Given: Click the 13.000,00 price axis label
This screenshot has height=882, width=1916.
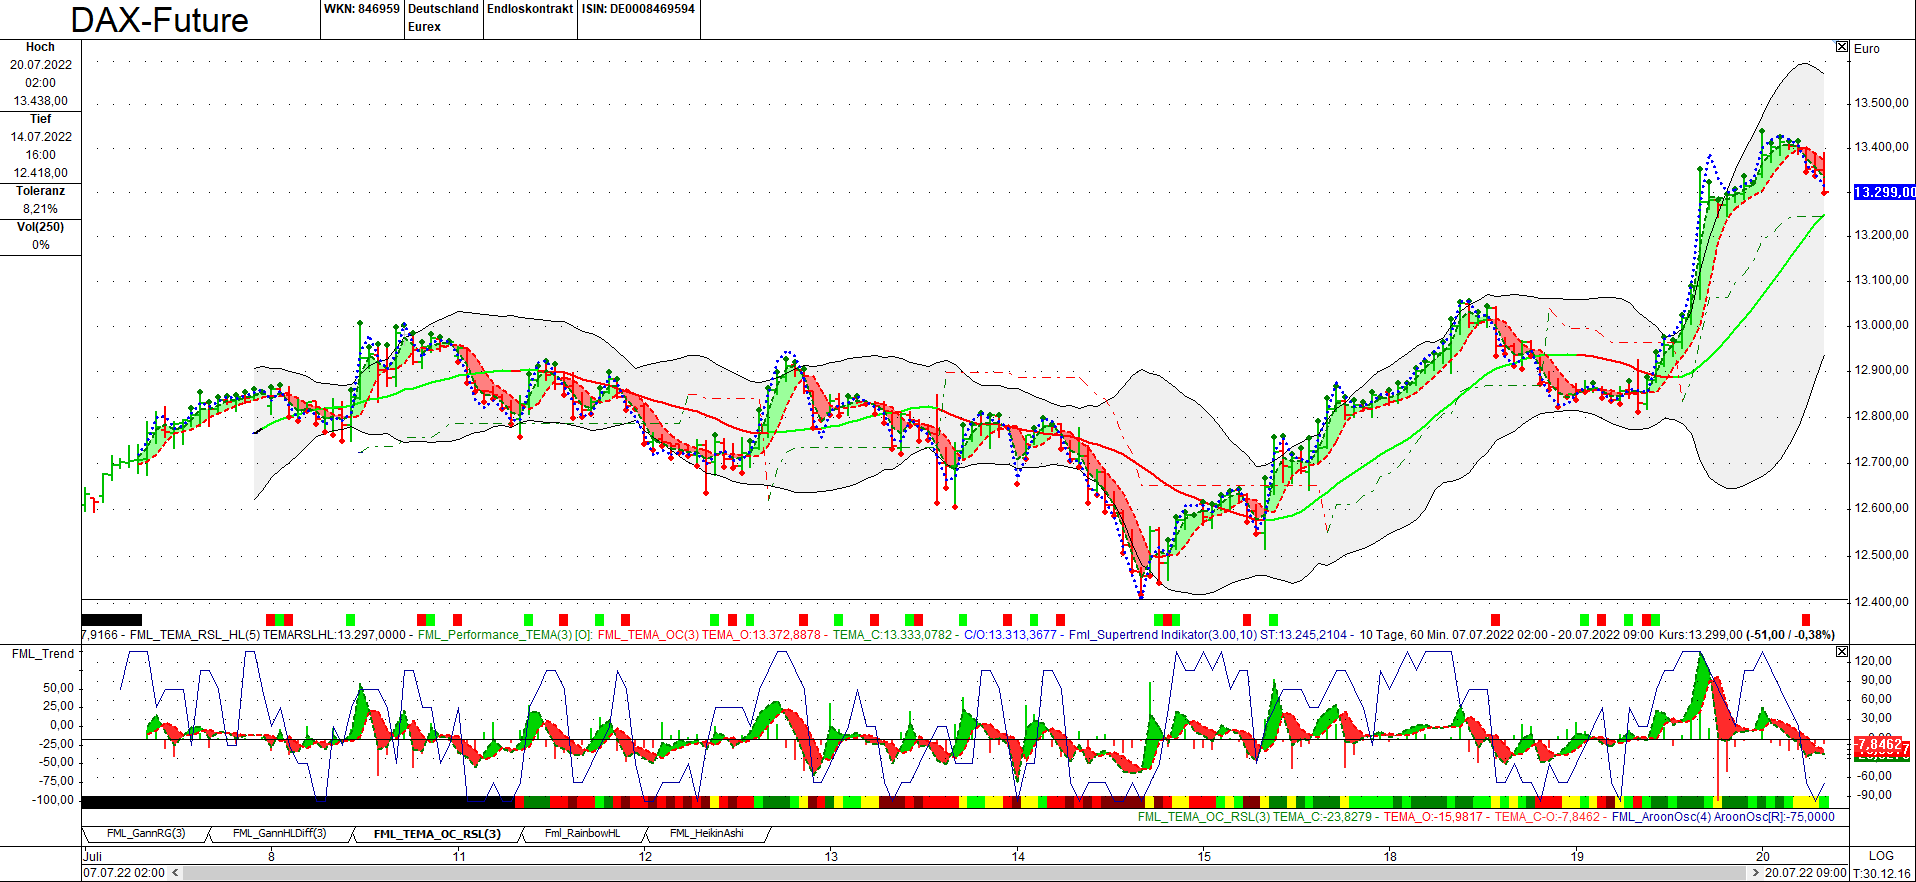Looking at the screenshot, I should point(1881,325).
